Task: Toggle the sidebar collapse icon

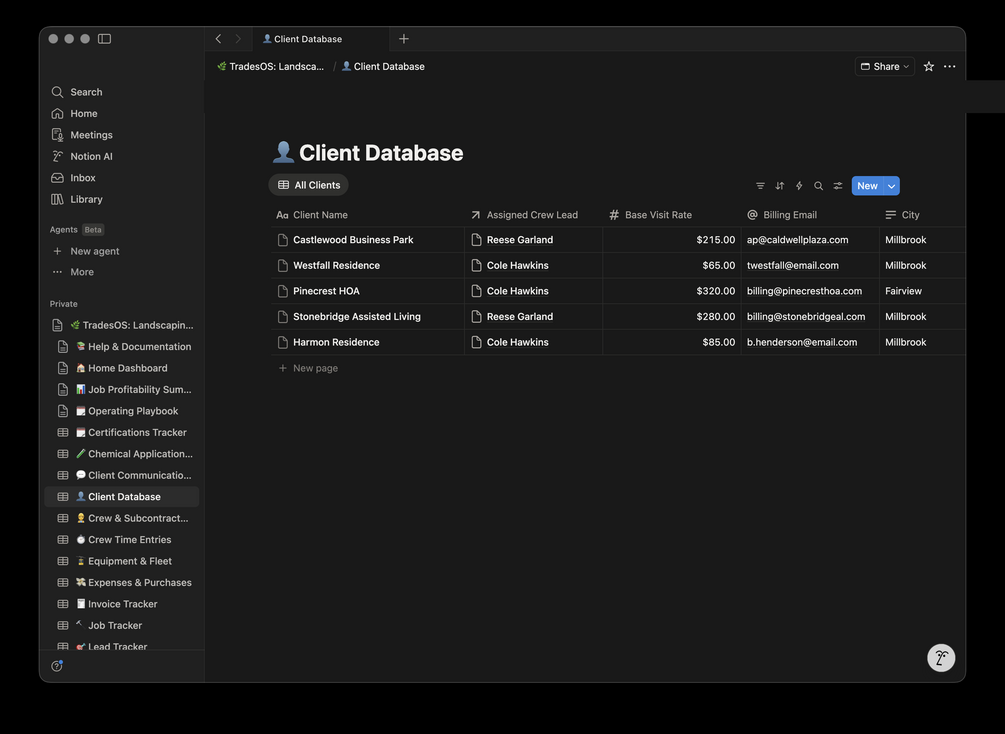Action: pos(104,39)
